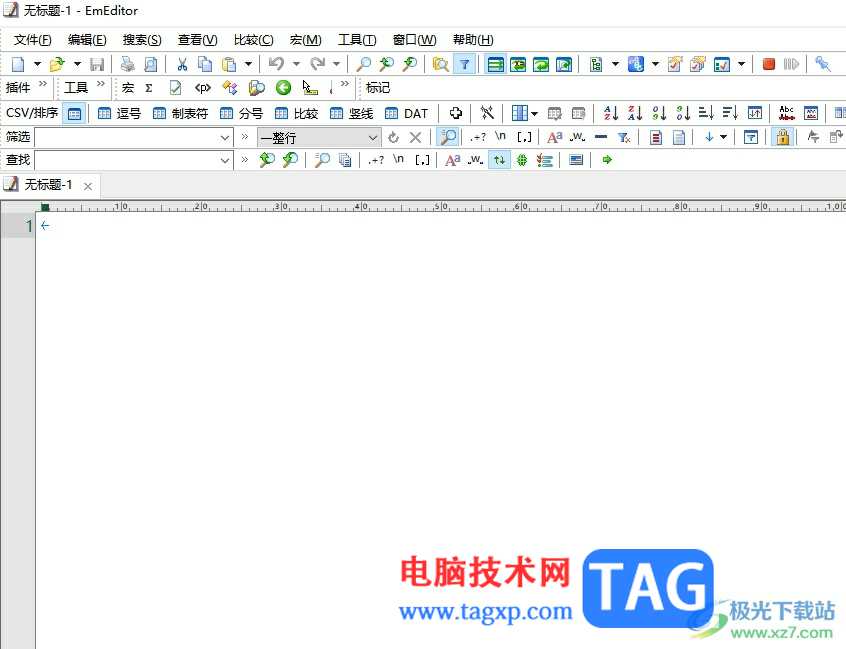Screen dimensions: 846x649
Task: Open the Find text combo box dropdown
Action: coord(225,160)
